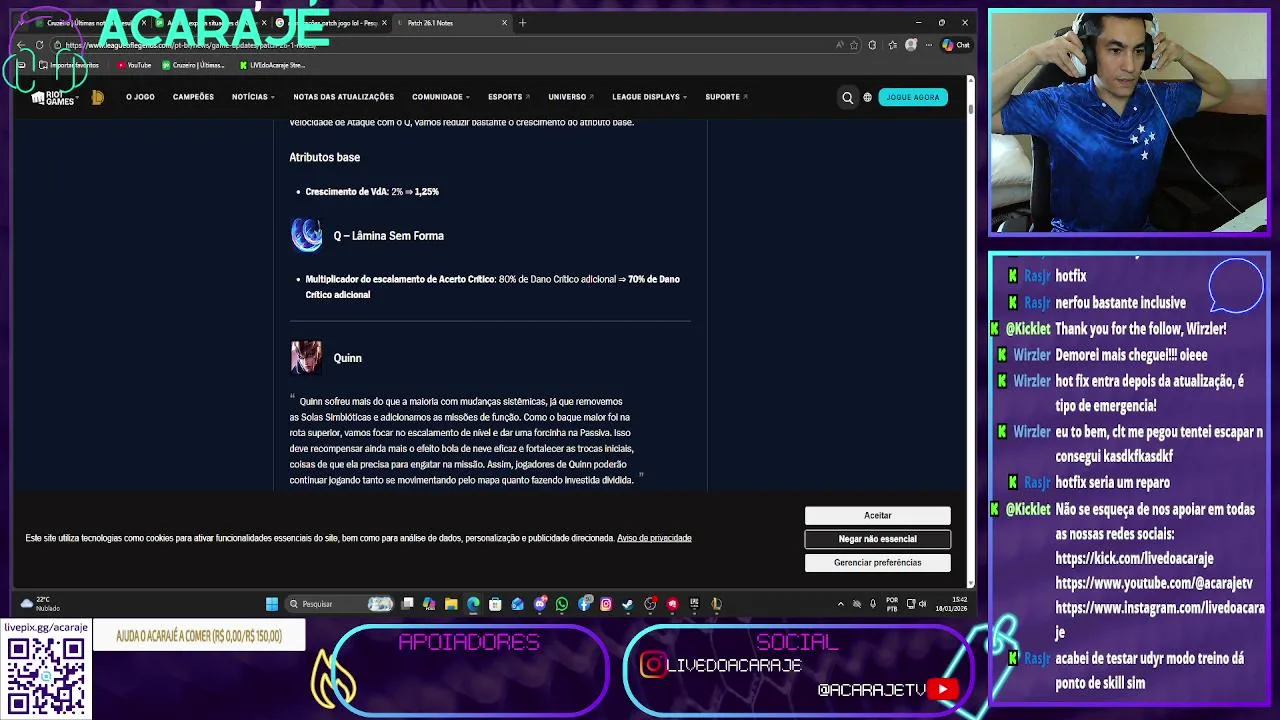The height and width of the screenshot is (720, 1280).
Task: Open a new browser tab
Action: point(522,23)
